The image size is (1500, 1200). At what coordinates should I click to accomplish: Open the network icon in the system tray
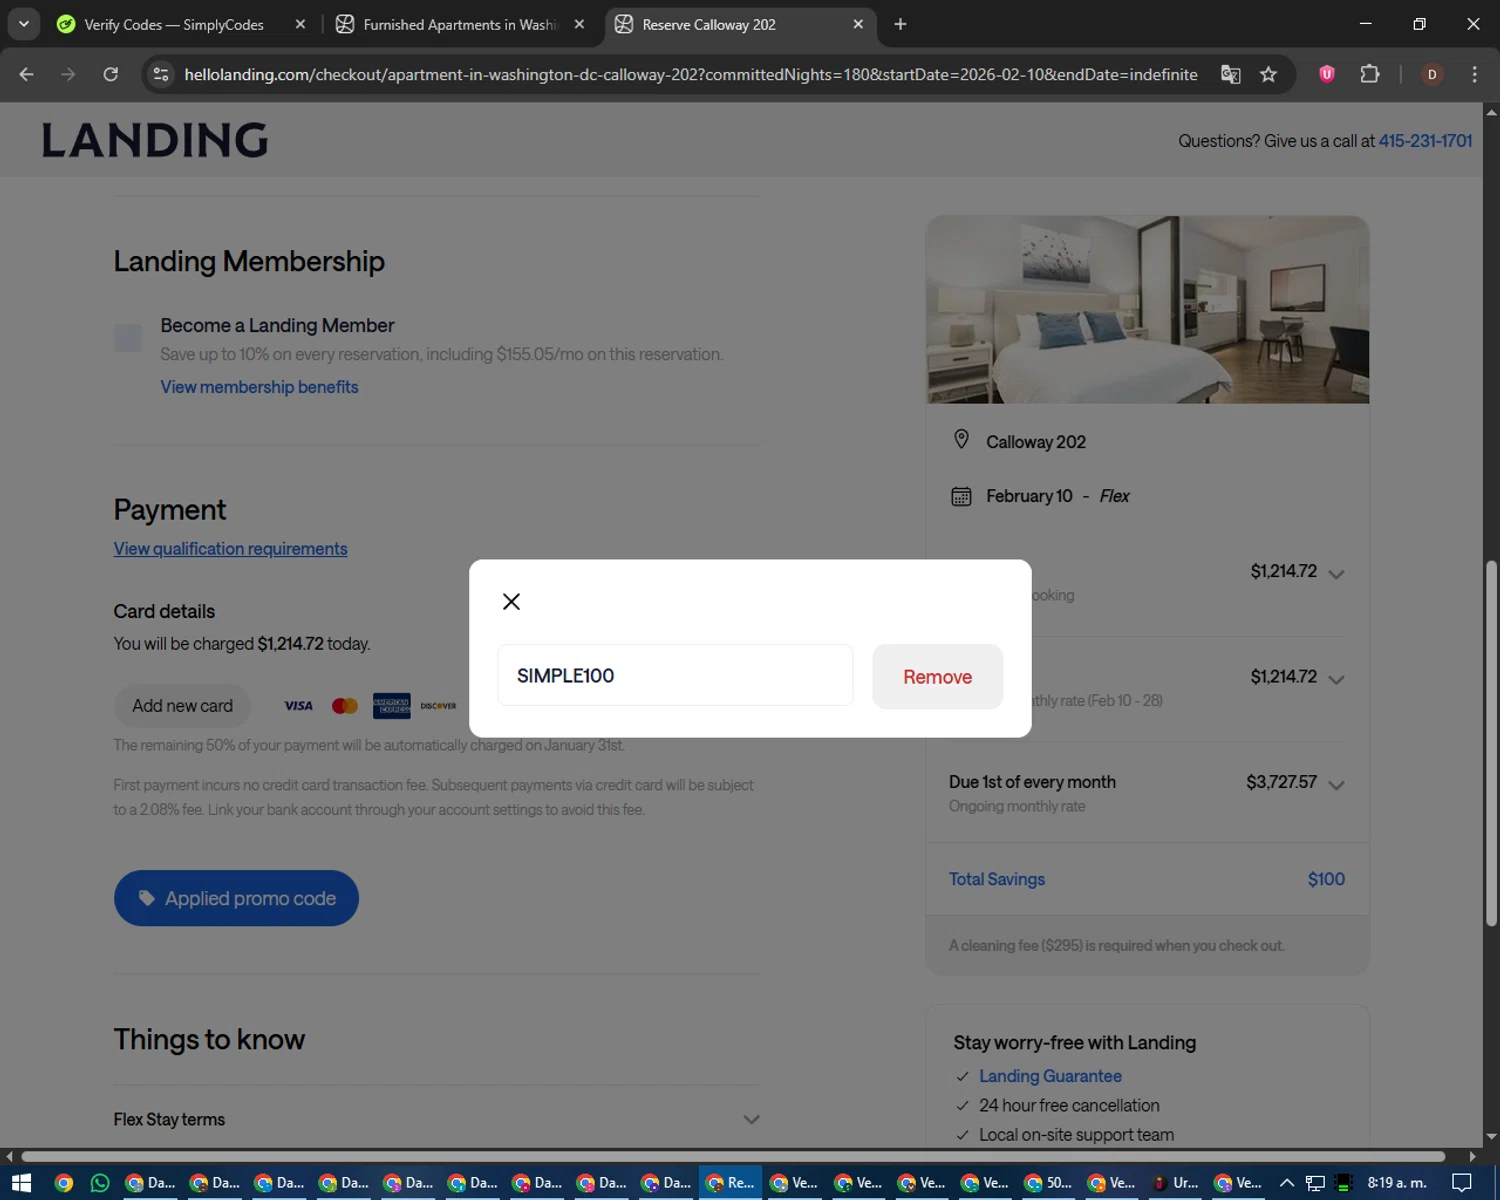coord(1315,1183)
